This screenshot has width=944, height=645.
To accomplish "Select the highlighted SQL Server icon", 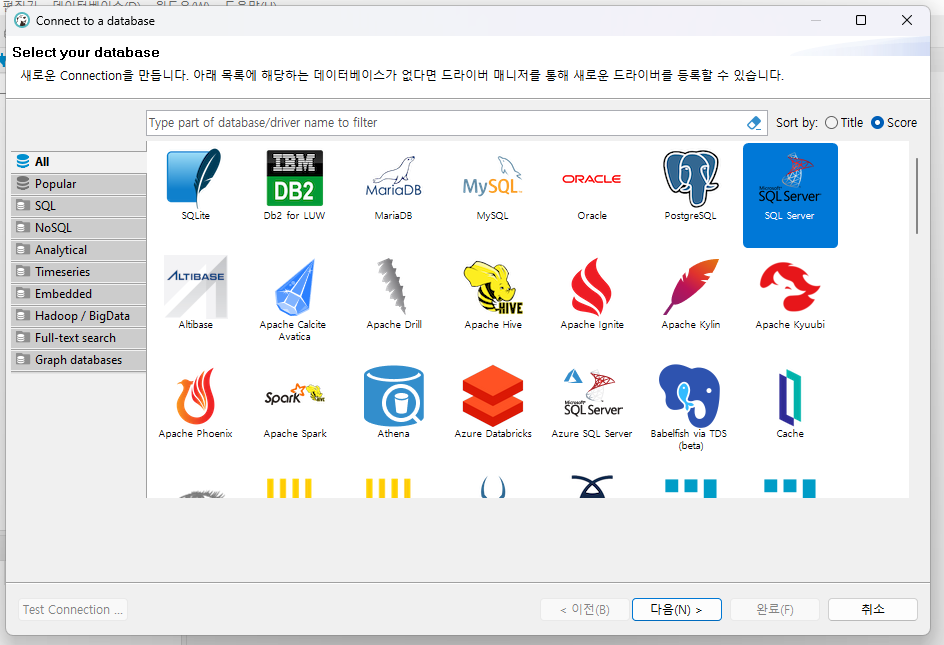I will pyautogui.click(x=790, y=195).
